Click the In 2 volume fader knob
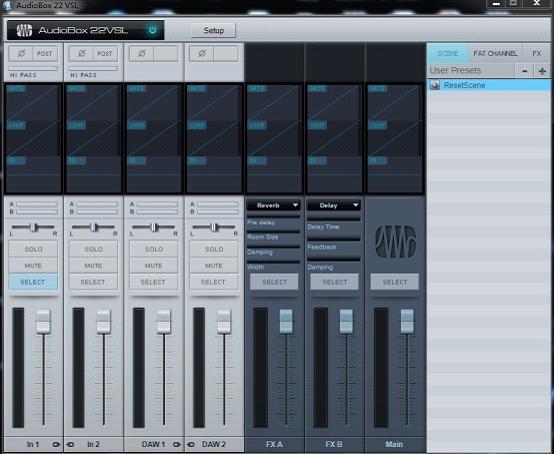The width and height of the screenshot is (555, 454). (104, 321)
